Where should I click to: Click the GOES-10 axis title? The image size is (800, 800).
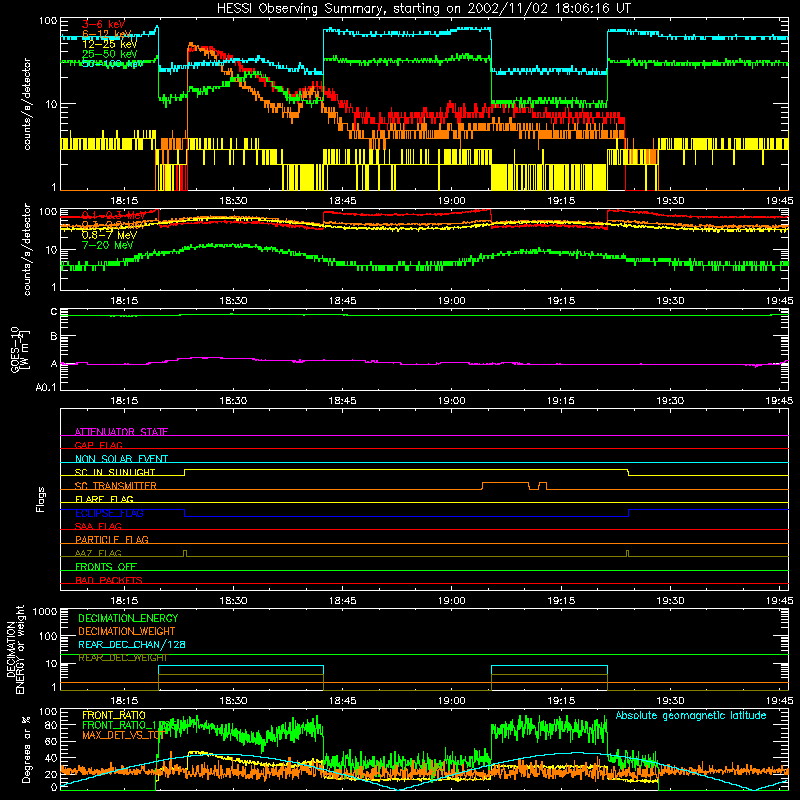[19, 349]
